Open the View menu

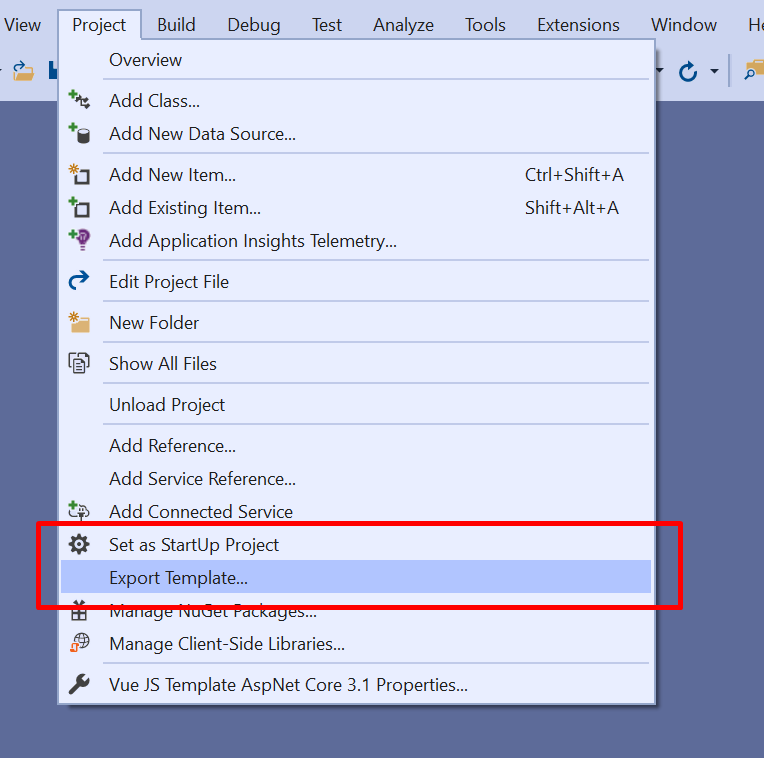coord(22,25)
